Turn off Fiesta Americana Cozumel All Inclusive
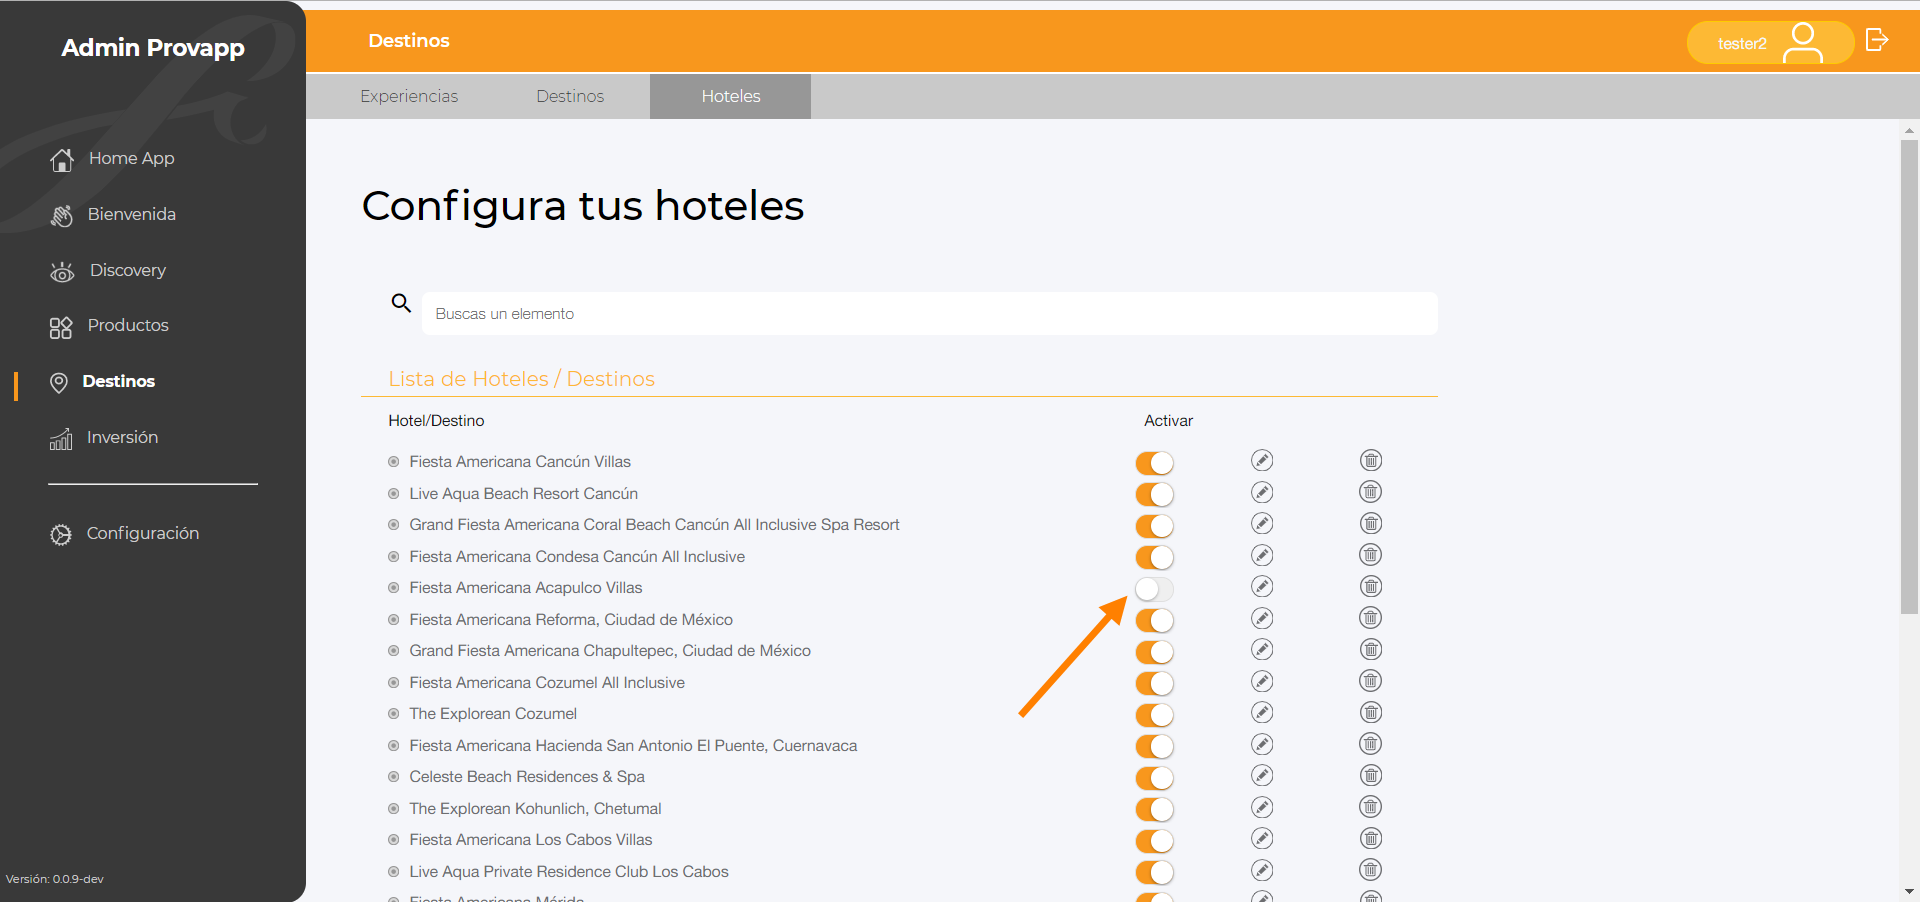Viewport: 1920px width, 902px height. point(1154,683)
